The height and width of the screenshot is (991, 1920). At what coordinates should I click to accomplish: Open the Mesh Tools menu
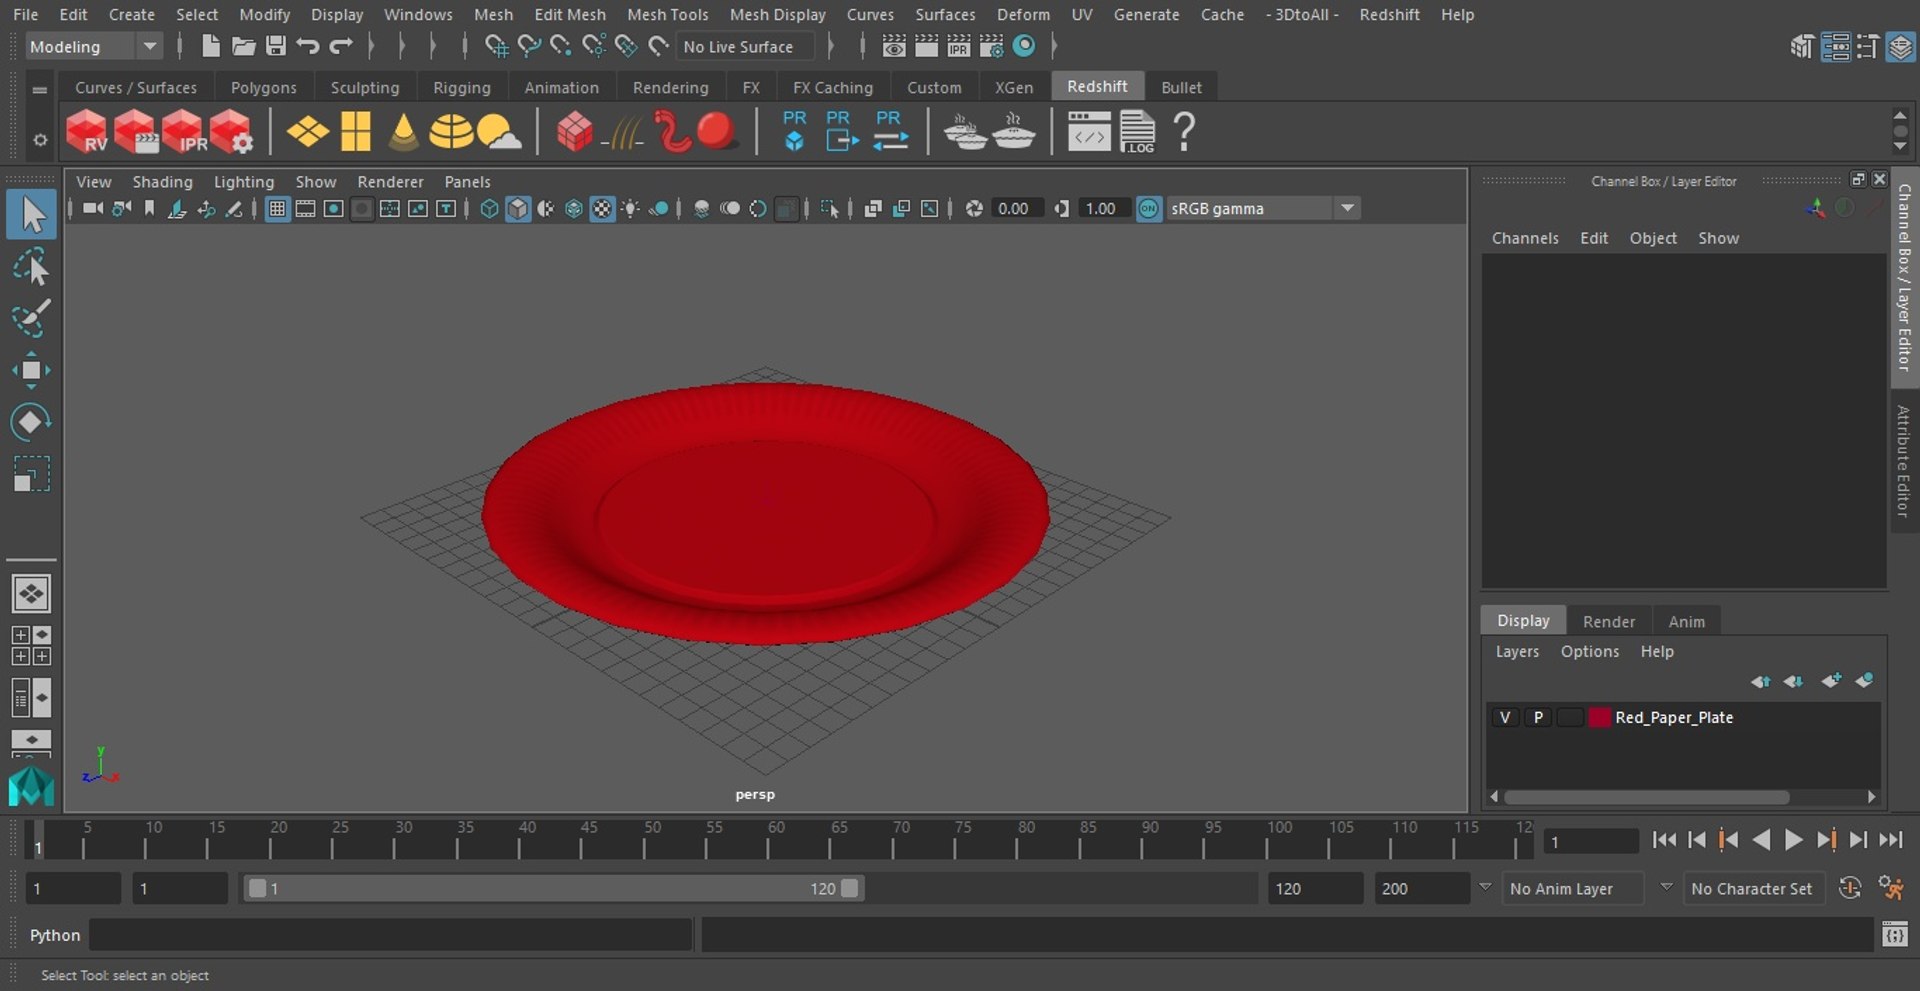point(667,14)
